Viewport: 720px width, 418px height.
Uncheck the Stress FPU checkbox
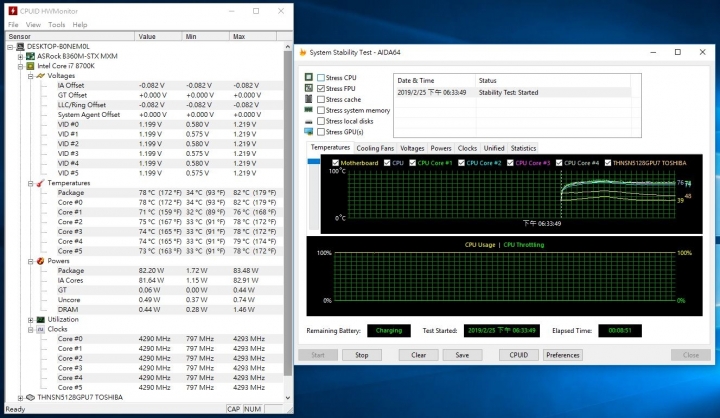coord(321,88)
